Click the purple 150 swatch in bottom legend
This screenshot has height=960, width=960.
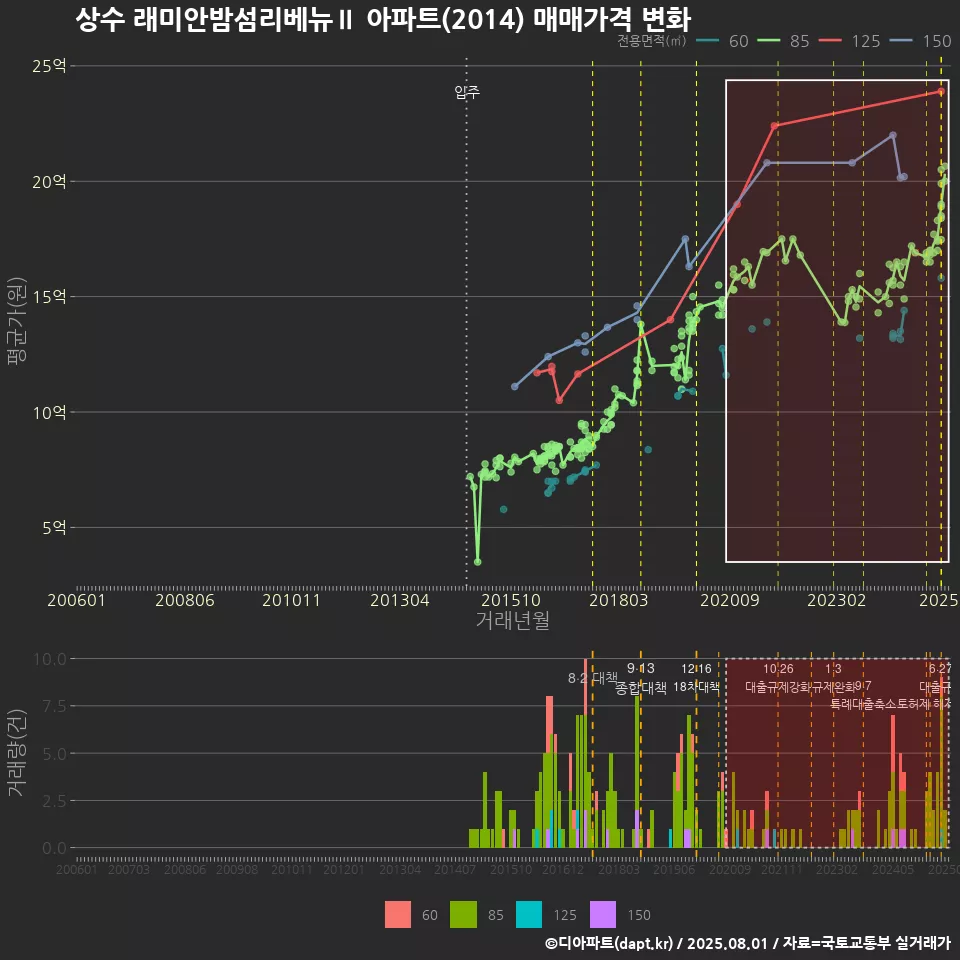click(x=603, y=914)
